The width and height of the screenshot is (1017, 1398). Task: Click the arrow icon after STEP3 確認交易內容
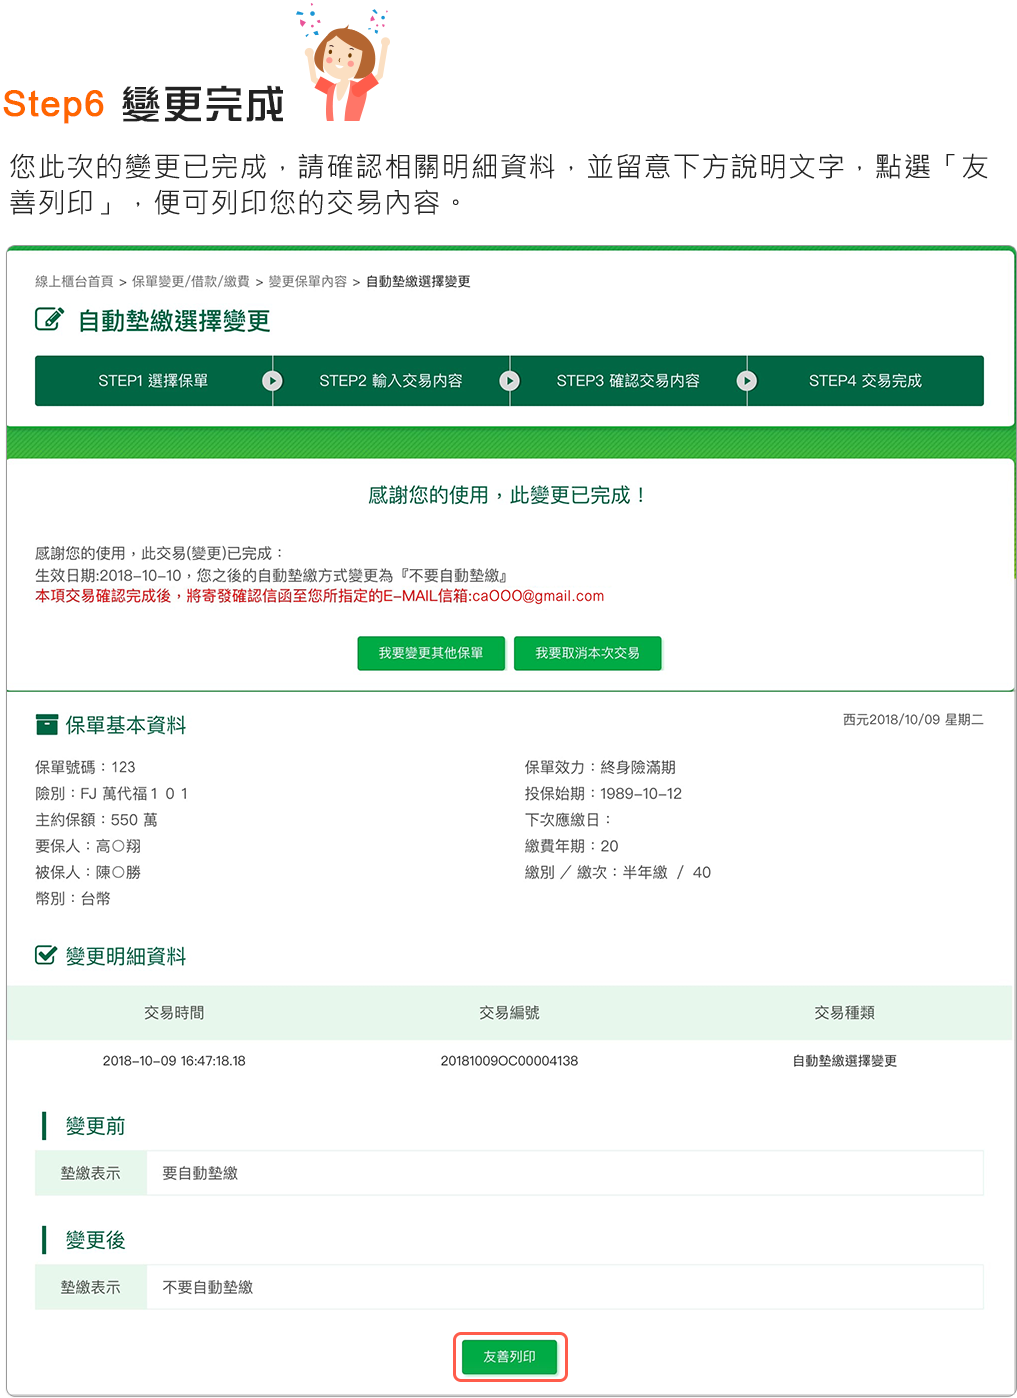coord(746,381)
